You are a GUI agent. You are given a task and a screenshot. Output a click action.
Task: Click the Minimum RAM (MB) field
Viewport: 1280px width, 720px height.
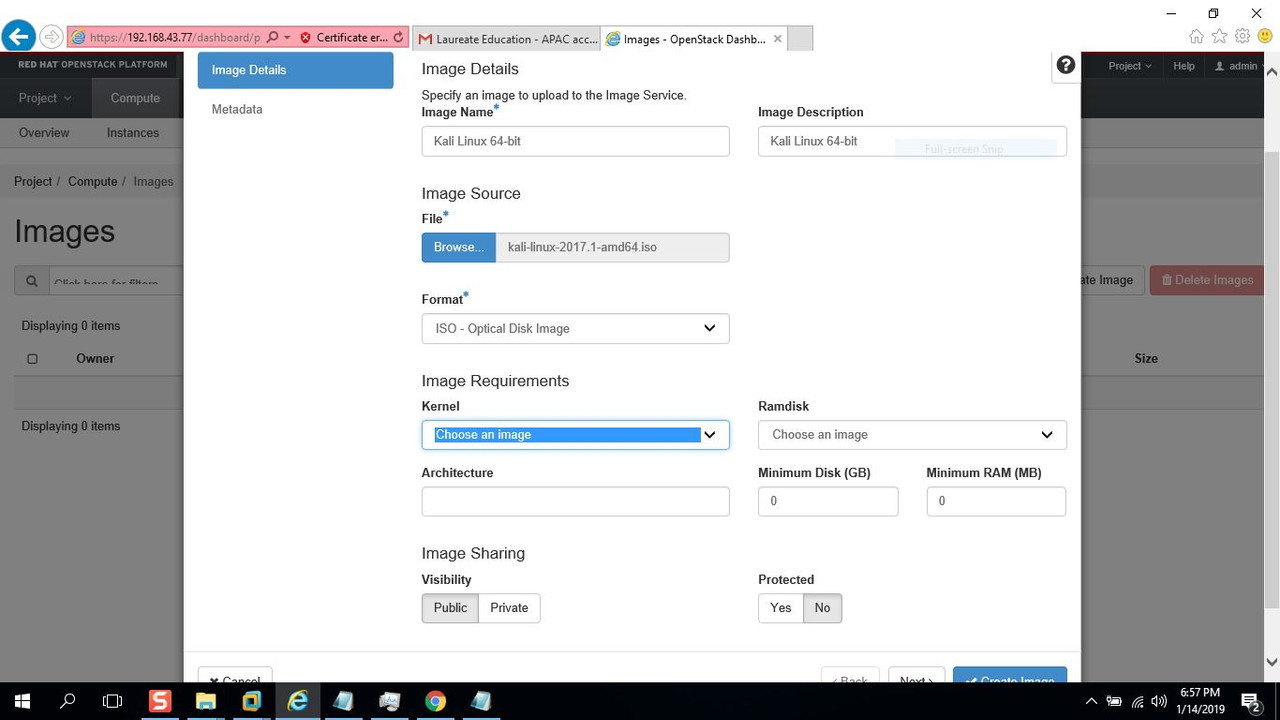[996, 501]
